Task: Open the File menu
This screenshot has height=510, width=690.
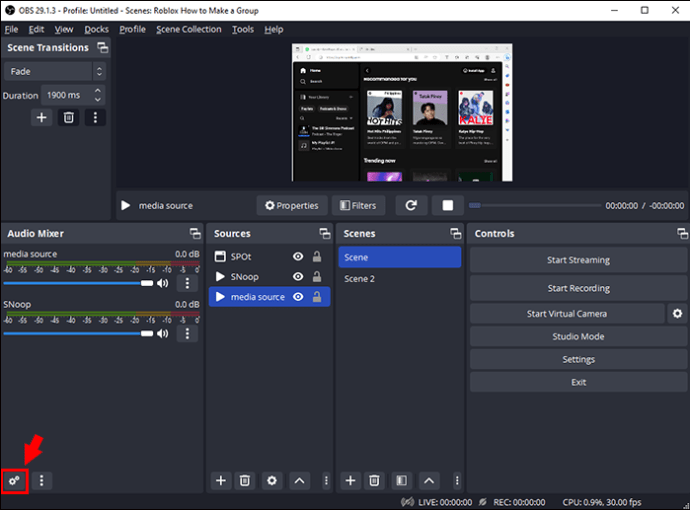Action: coord(11,29)
